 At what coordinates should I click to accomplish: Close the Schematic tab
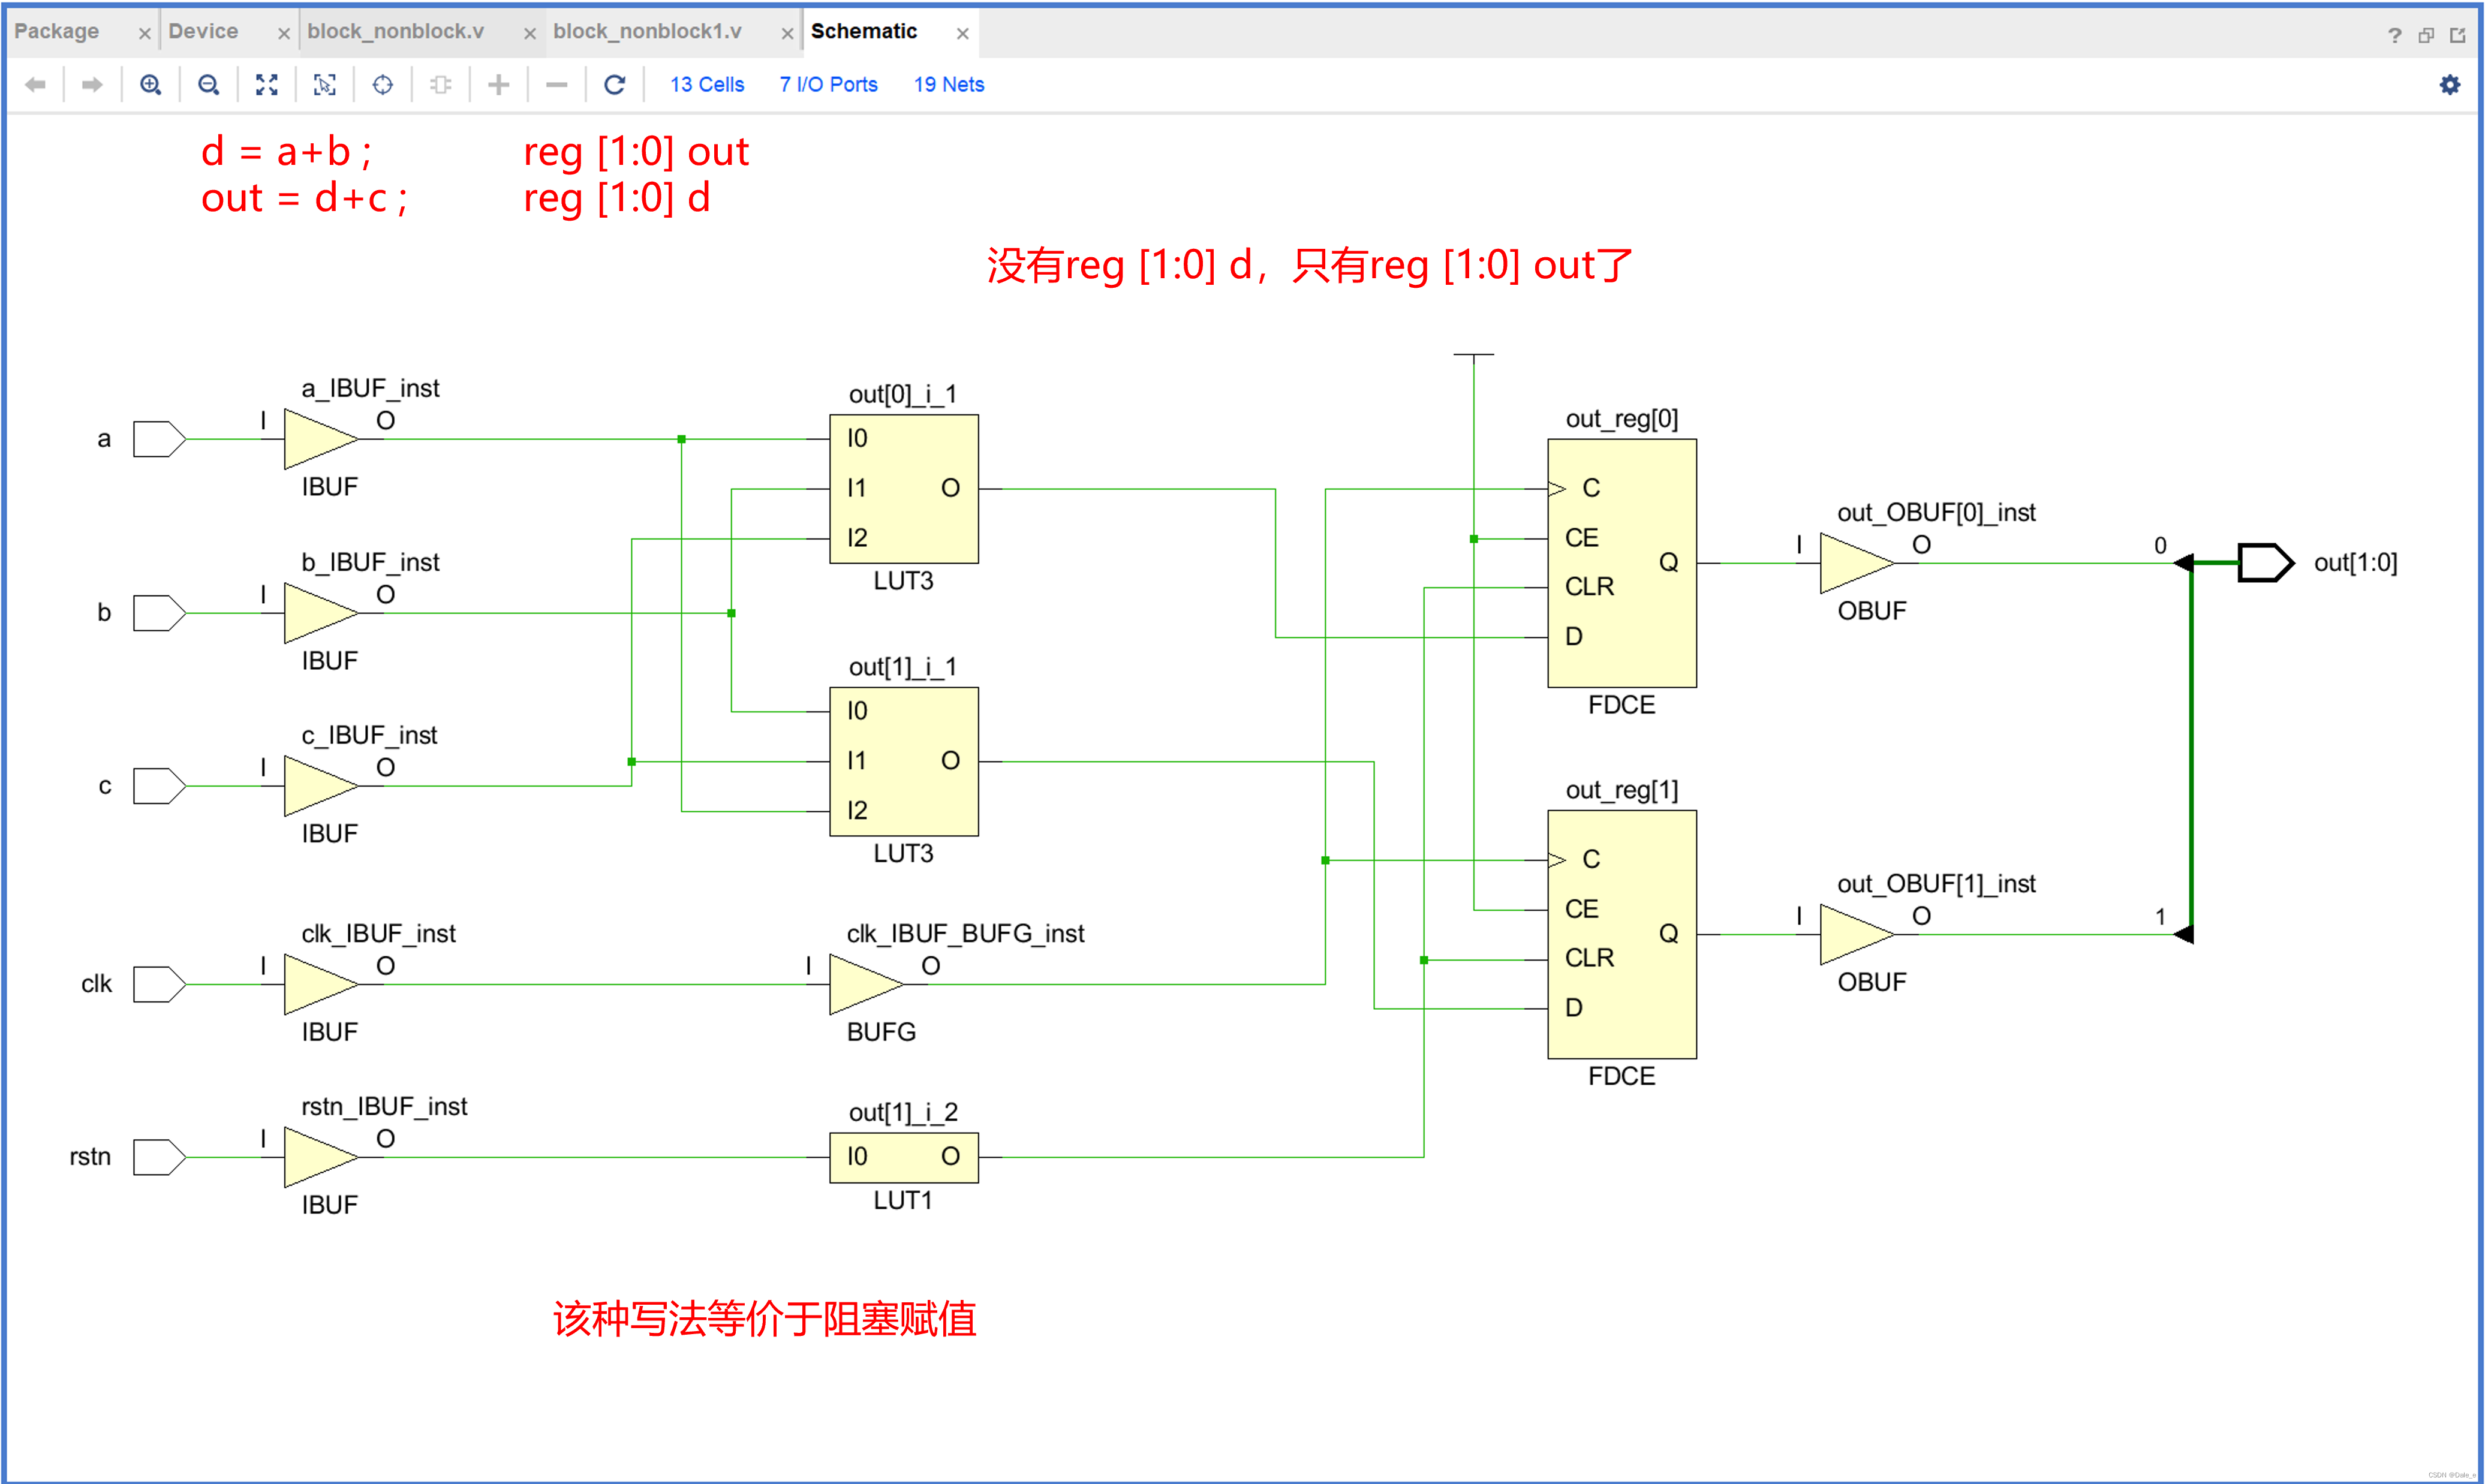(x=962, y=34)
